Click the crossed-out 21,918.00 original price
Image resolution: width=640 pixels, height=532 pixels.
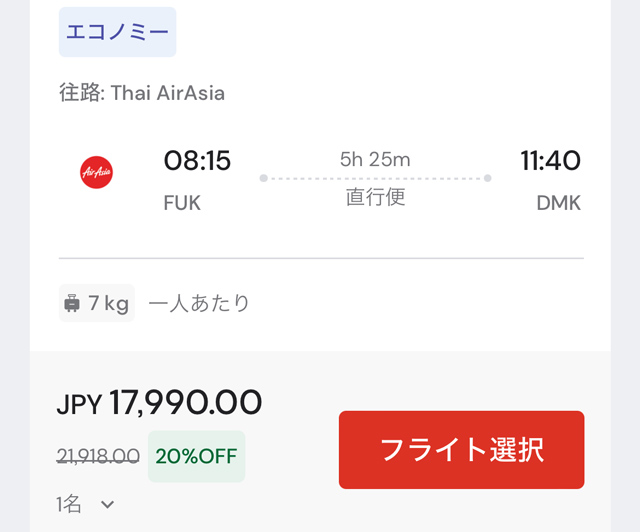(x=98, y=456)
